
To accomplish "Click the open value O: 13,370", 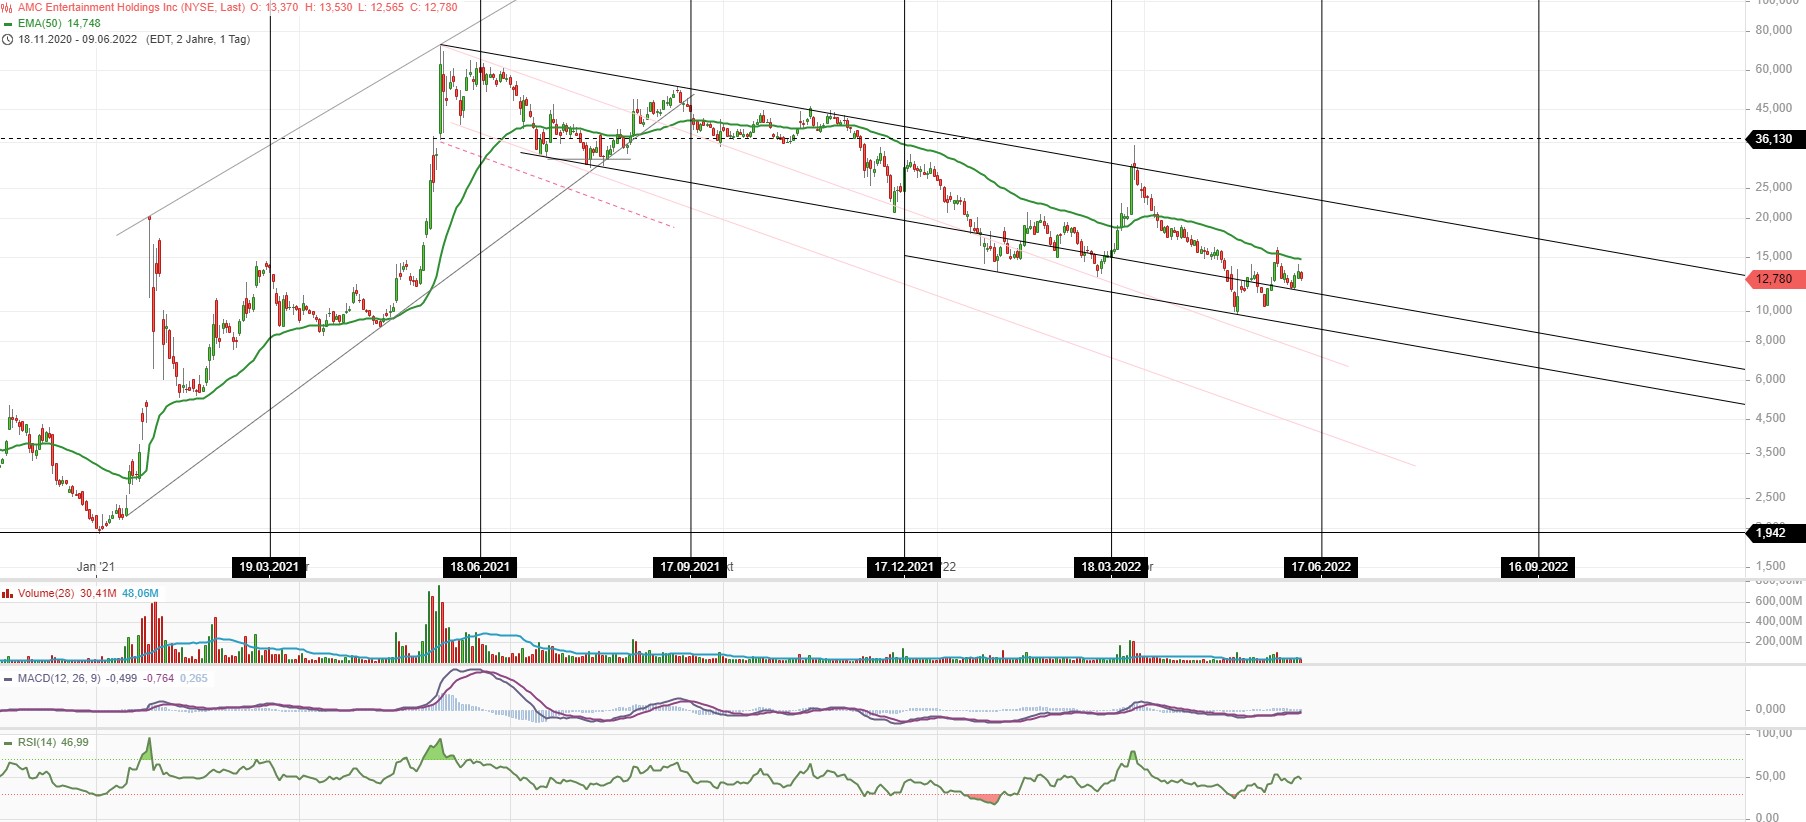I will 274,7.
